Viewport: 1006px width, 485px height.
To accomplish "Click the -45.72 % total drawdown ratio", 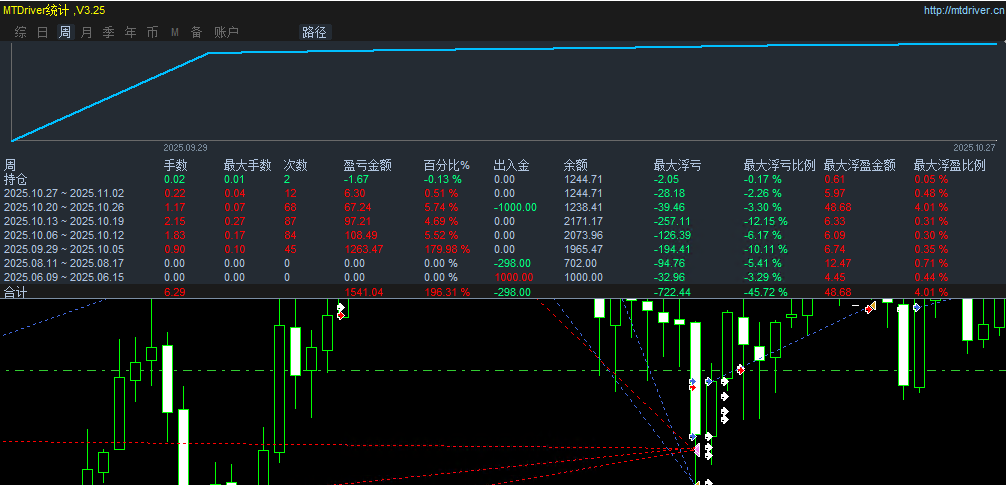I will point(765,292).
